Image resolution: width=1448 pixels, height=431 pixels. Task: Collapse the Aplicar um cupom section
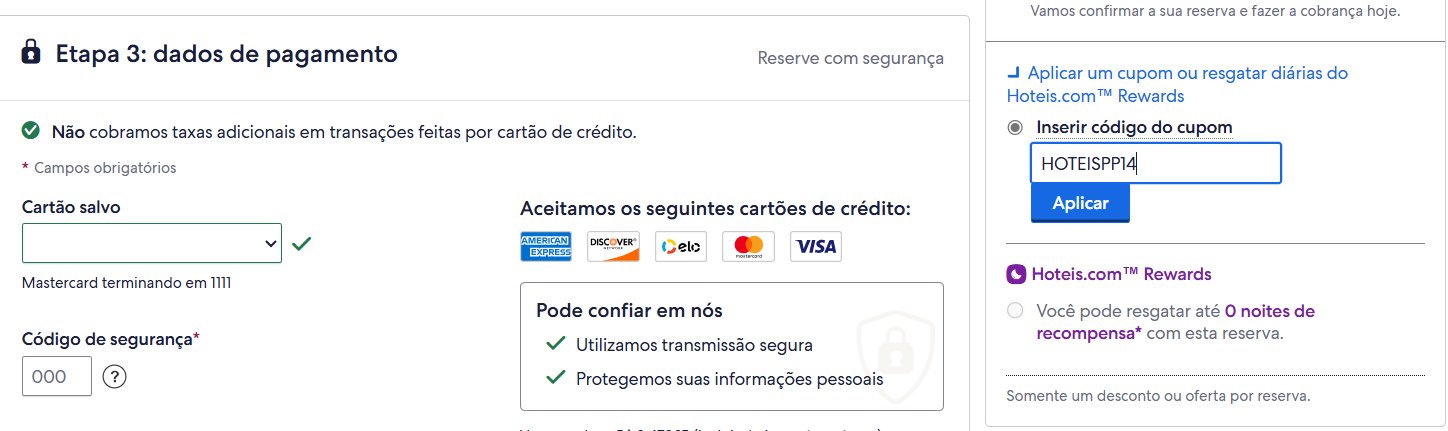click(1177, 85)
